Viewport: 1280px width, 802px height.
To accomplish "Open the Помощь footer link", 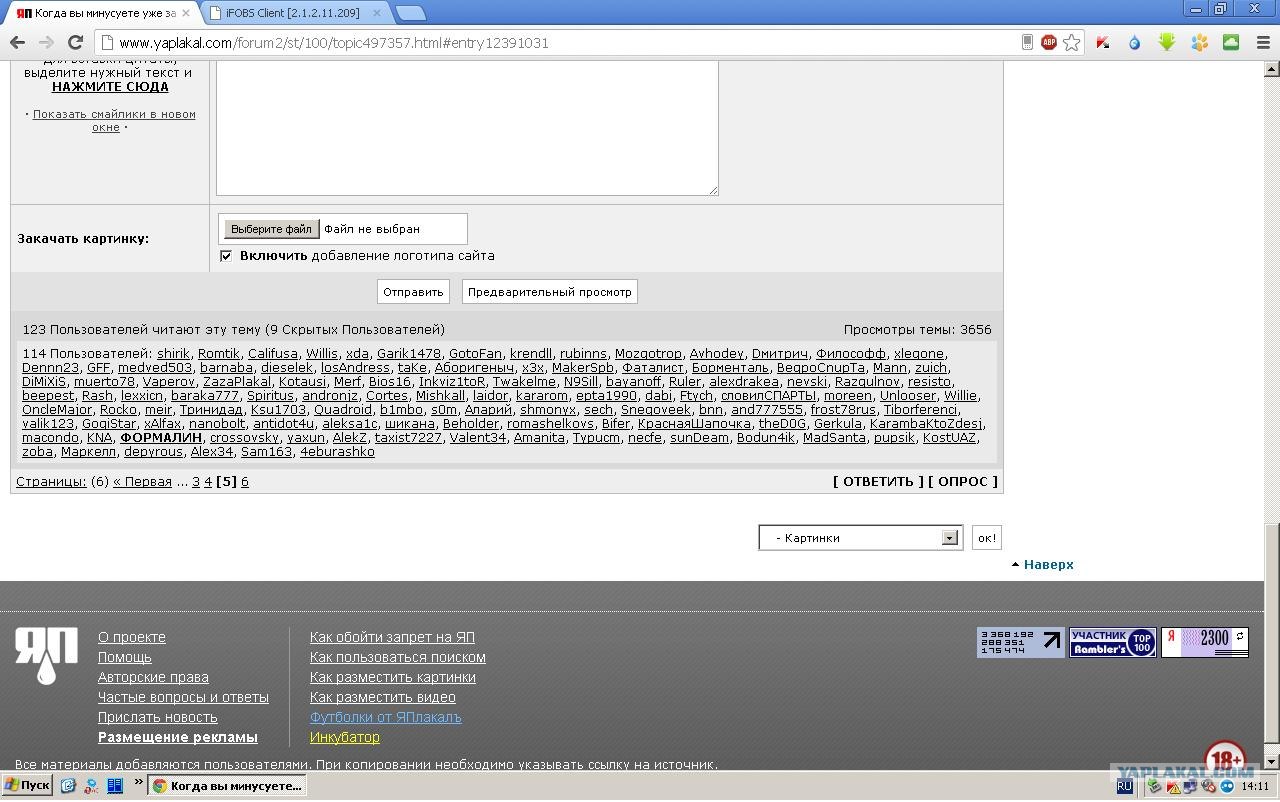I will [x=125, y=658].
